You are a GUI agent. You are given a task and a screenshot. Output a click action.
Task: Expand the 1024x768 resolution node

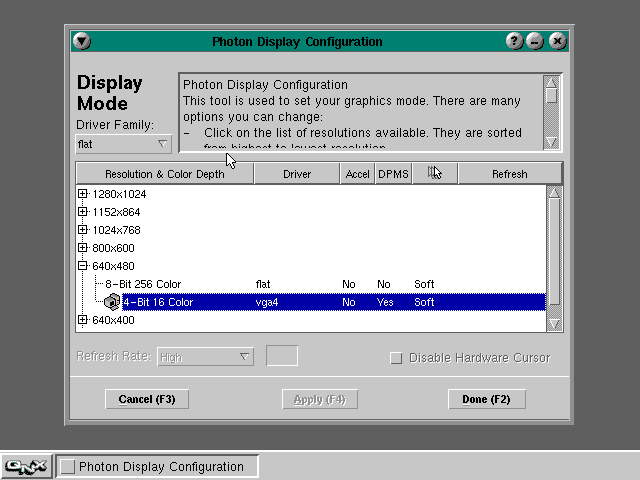82,230
